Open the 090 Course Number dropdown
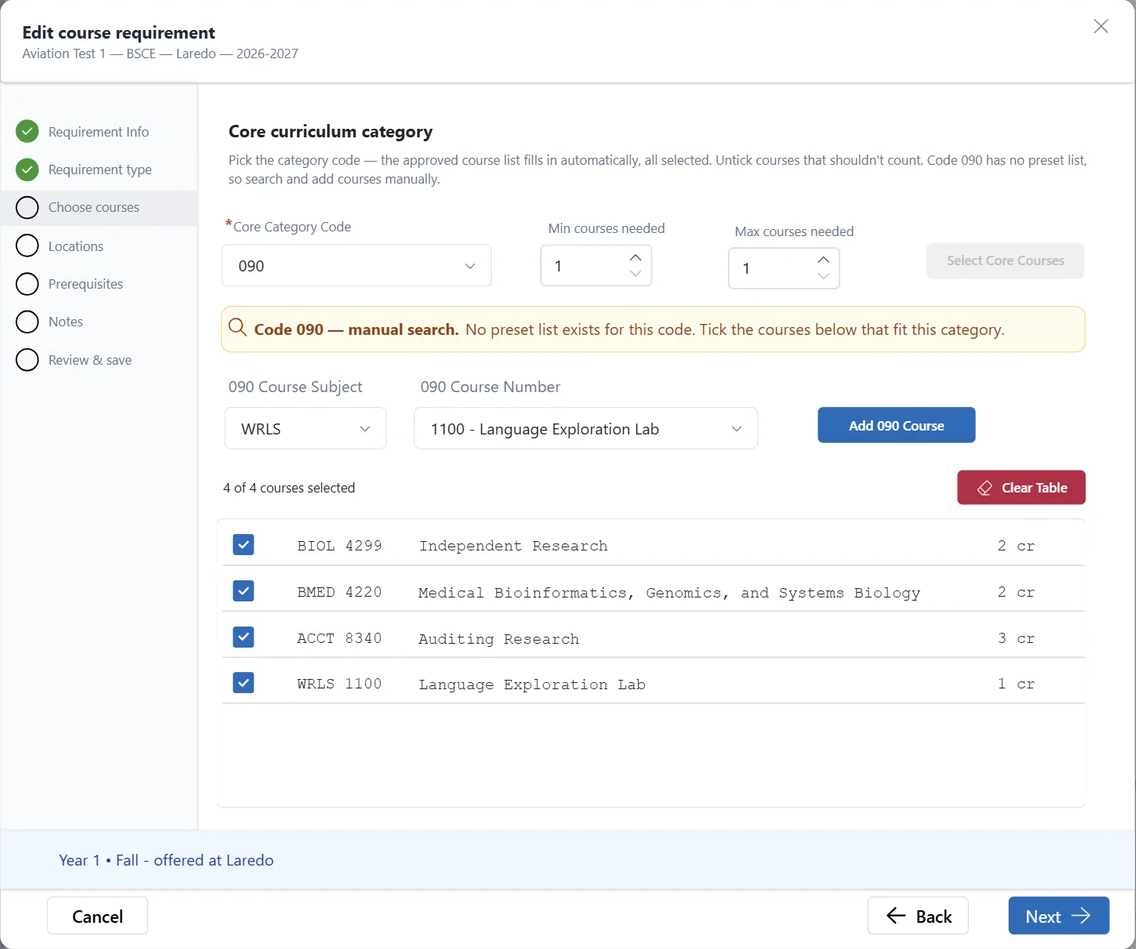 (585, 429)
